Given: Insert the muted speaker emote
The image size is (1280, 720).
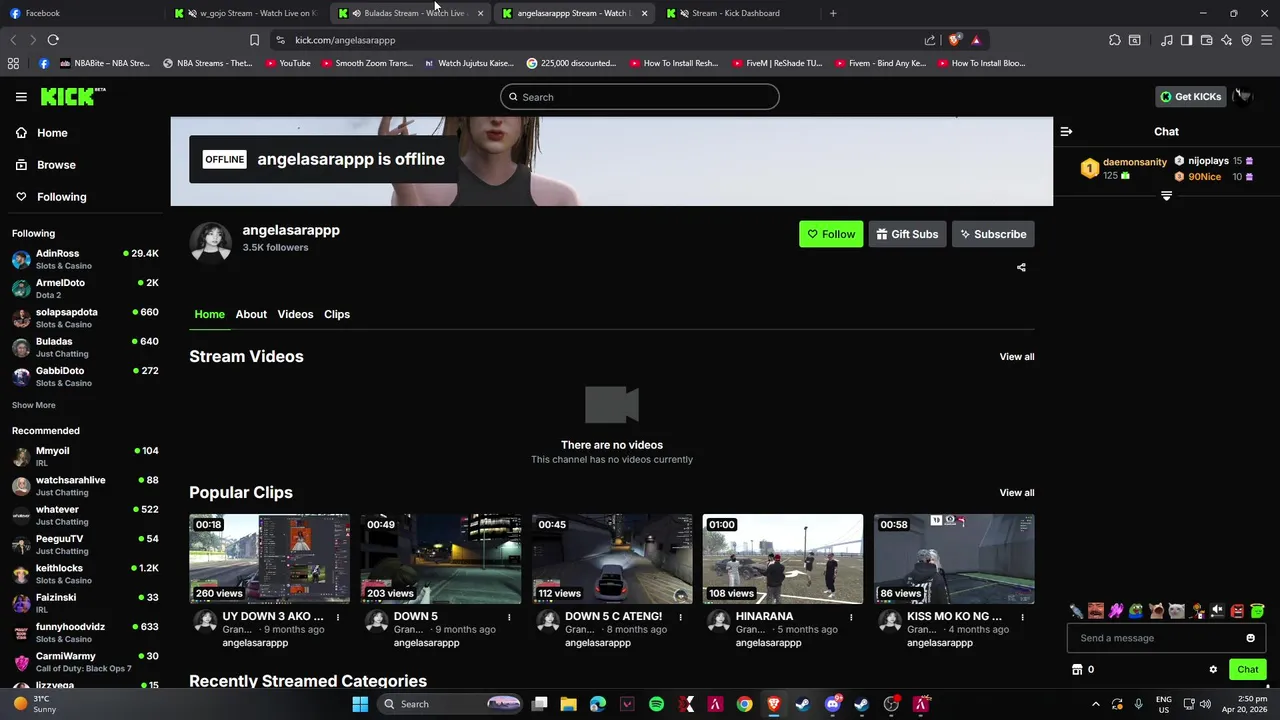Looking at the screenshot, I should (x=1217, y=610).
